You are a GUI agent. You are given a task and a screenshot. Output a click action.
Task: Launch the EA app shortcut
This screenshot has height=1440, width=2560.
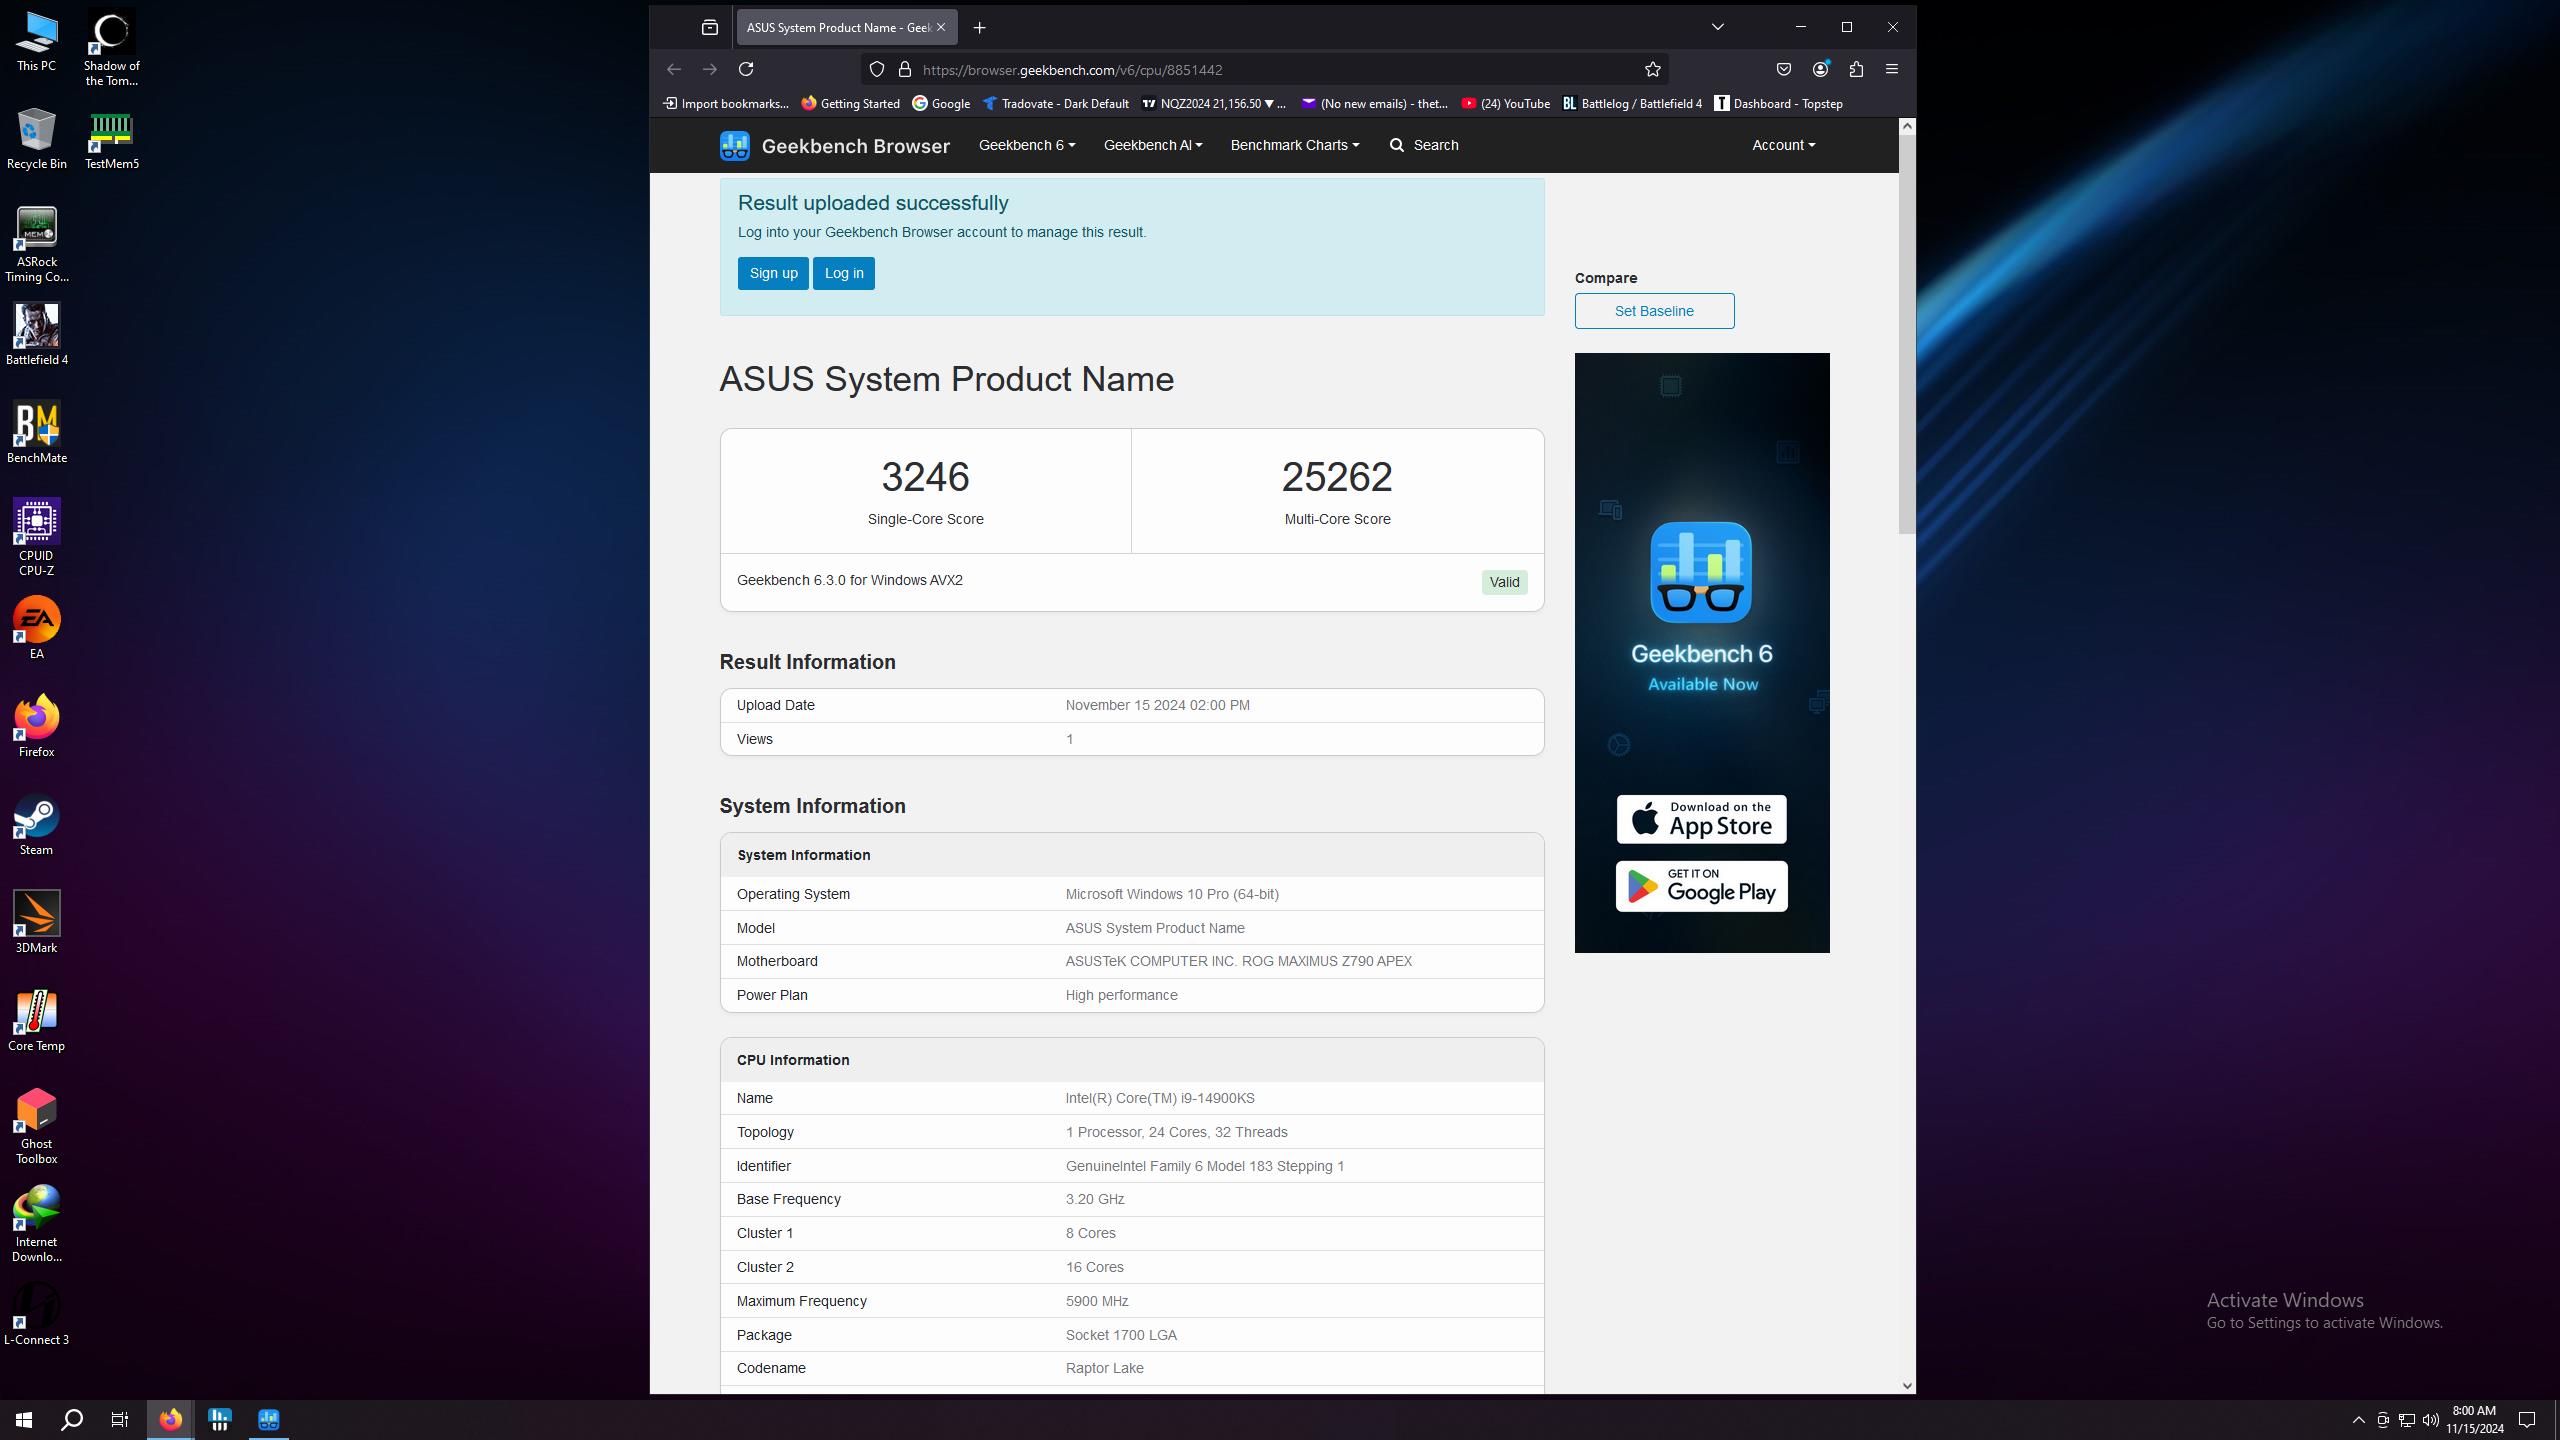[x=36, y=628]
